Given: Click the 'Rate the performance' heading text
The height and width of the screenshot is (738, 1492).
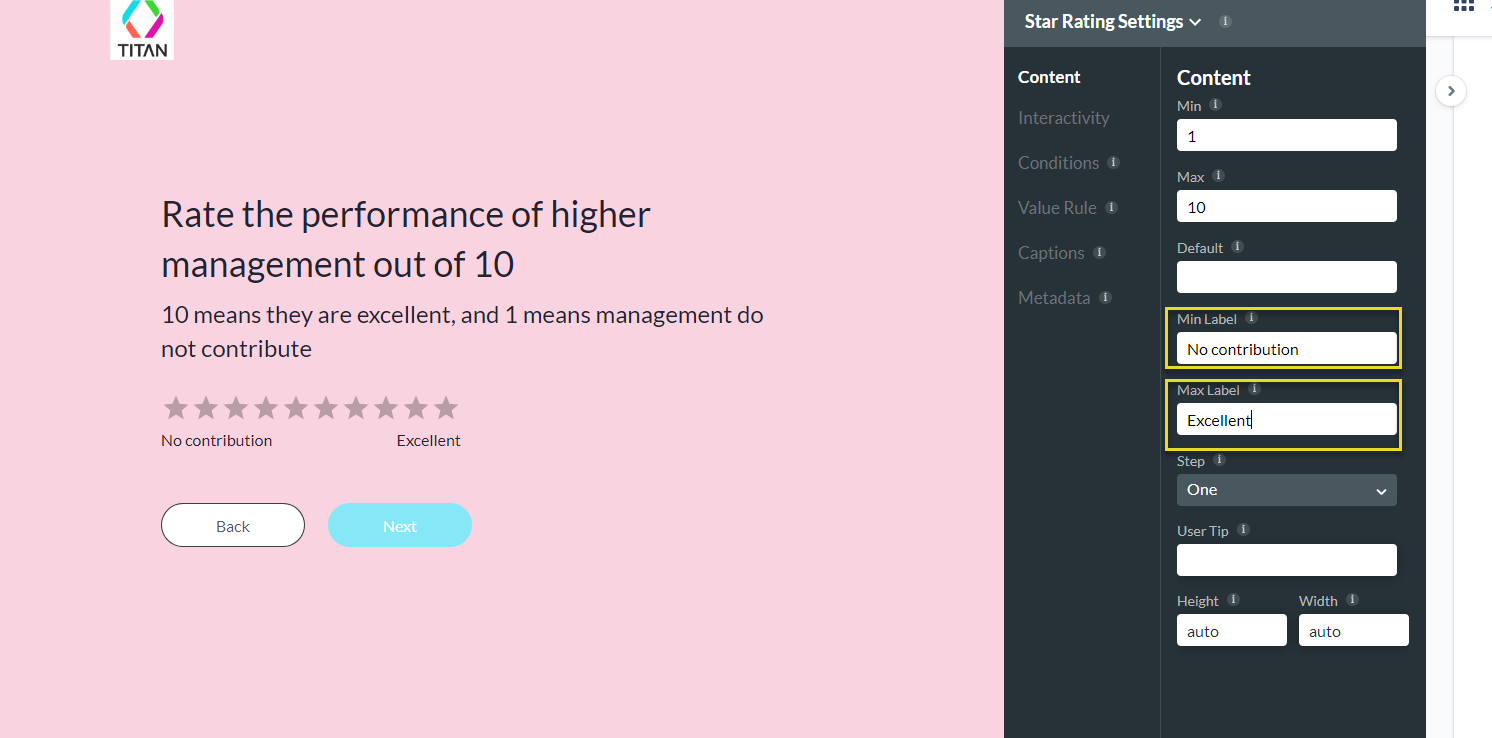Looking at the screenshot, I should 406,239.
